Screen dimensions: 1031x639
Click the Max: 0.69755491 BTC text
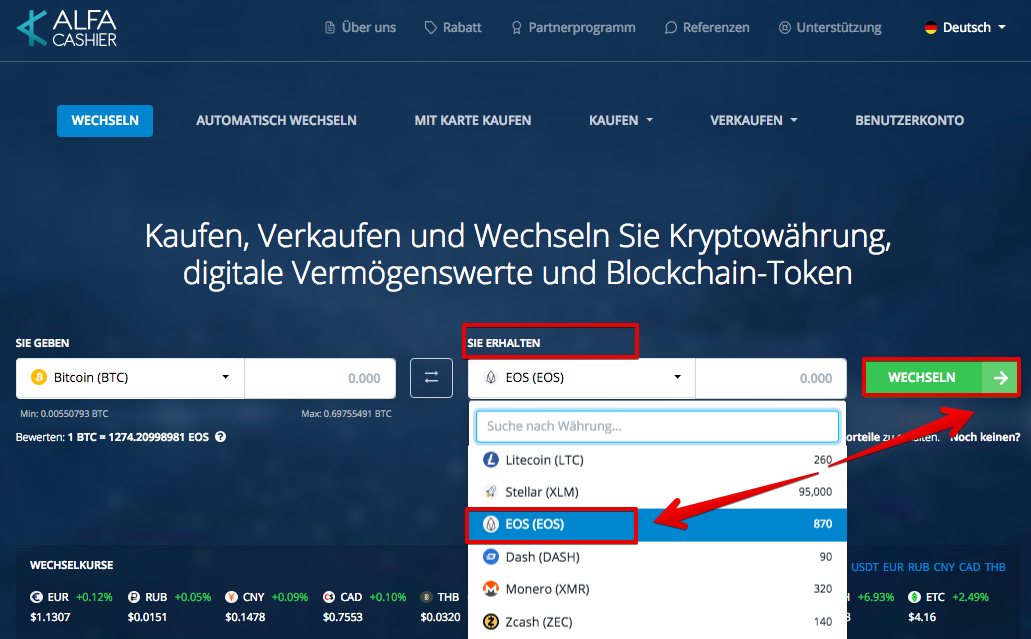[x=347, y=414]
